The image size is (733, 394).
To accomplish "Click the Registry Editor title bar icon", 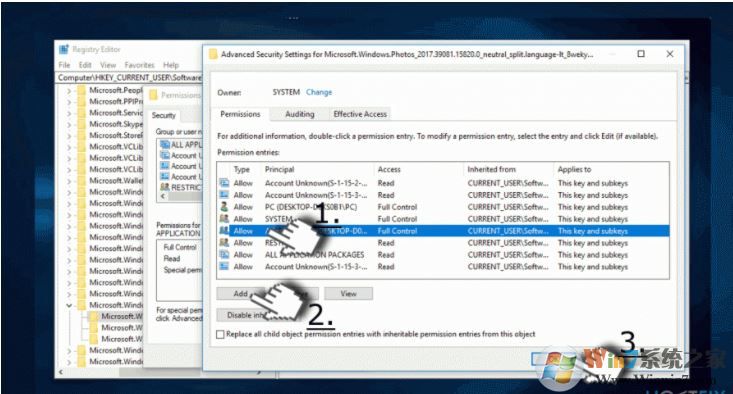I will tap(64, 49).
